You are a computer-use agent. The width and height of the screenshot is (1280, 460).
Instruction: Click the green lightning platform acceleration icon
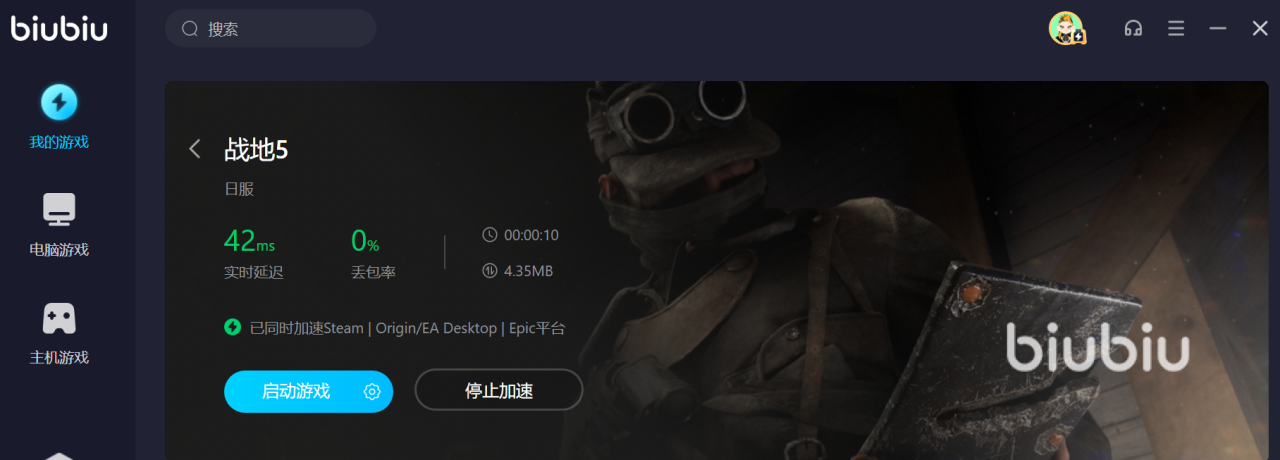pos(233,327)
